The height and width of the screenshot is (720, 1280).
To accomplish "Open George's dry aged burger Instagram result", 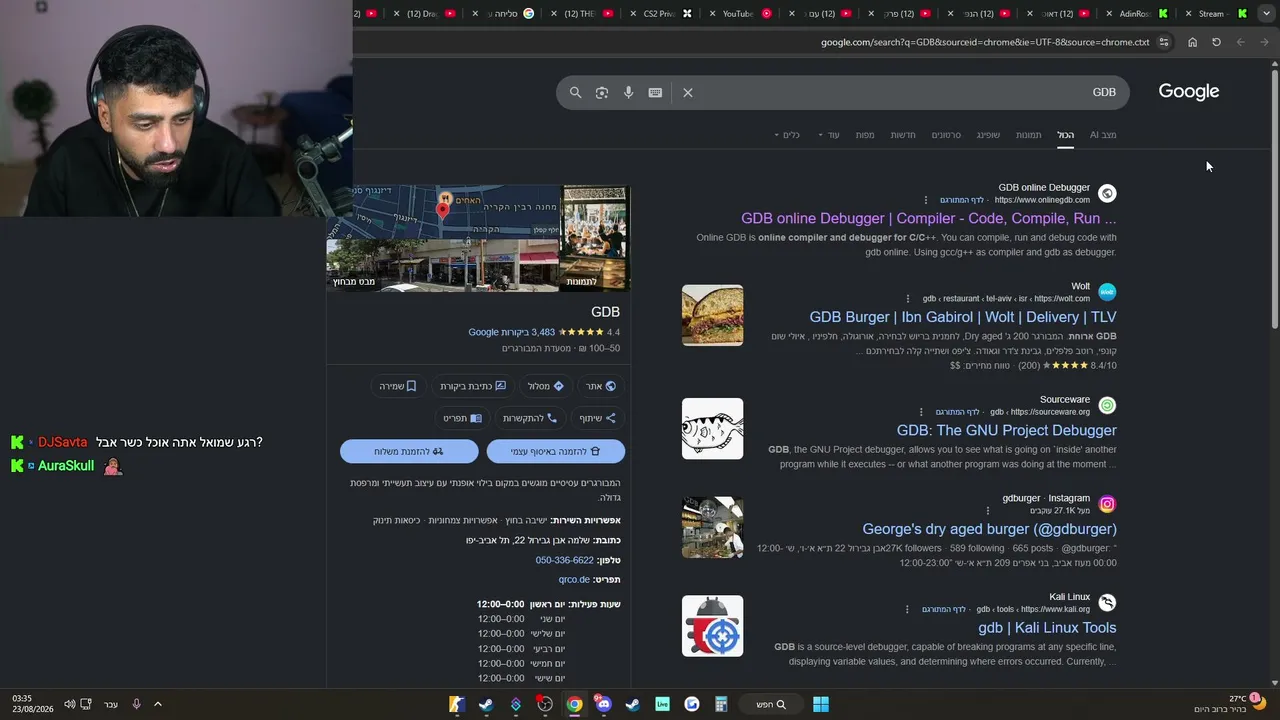I will coord(990,529).
